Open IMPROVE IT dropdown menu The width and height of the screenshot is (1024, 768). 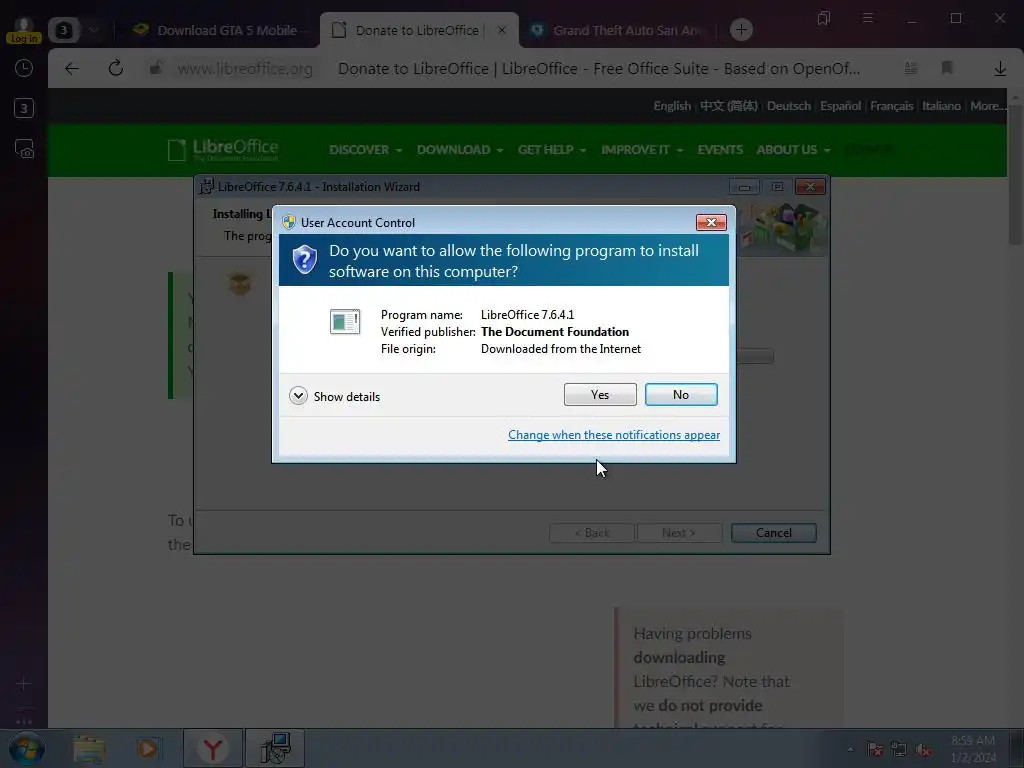tap(642, 150)
